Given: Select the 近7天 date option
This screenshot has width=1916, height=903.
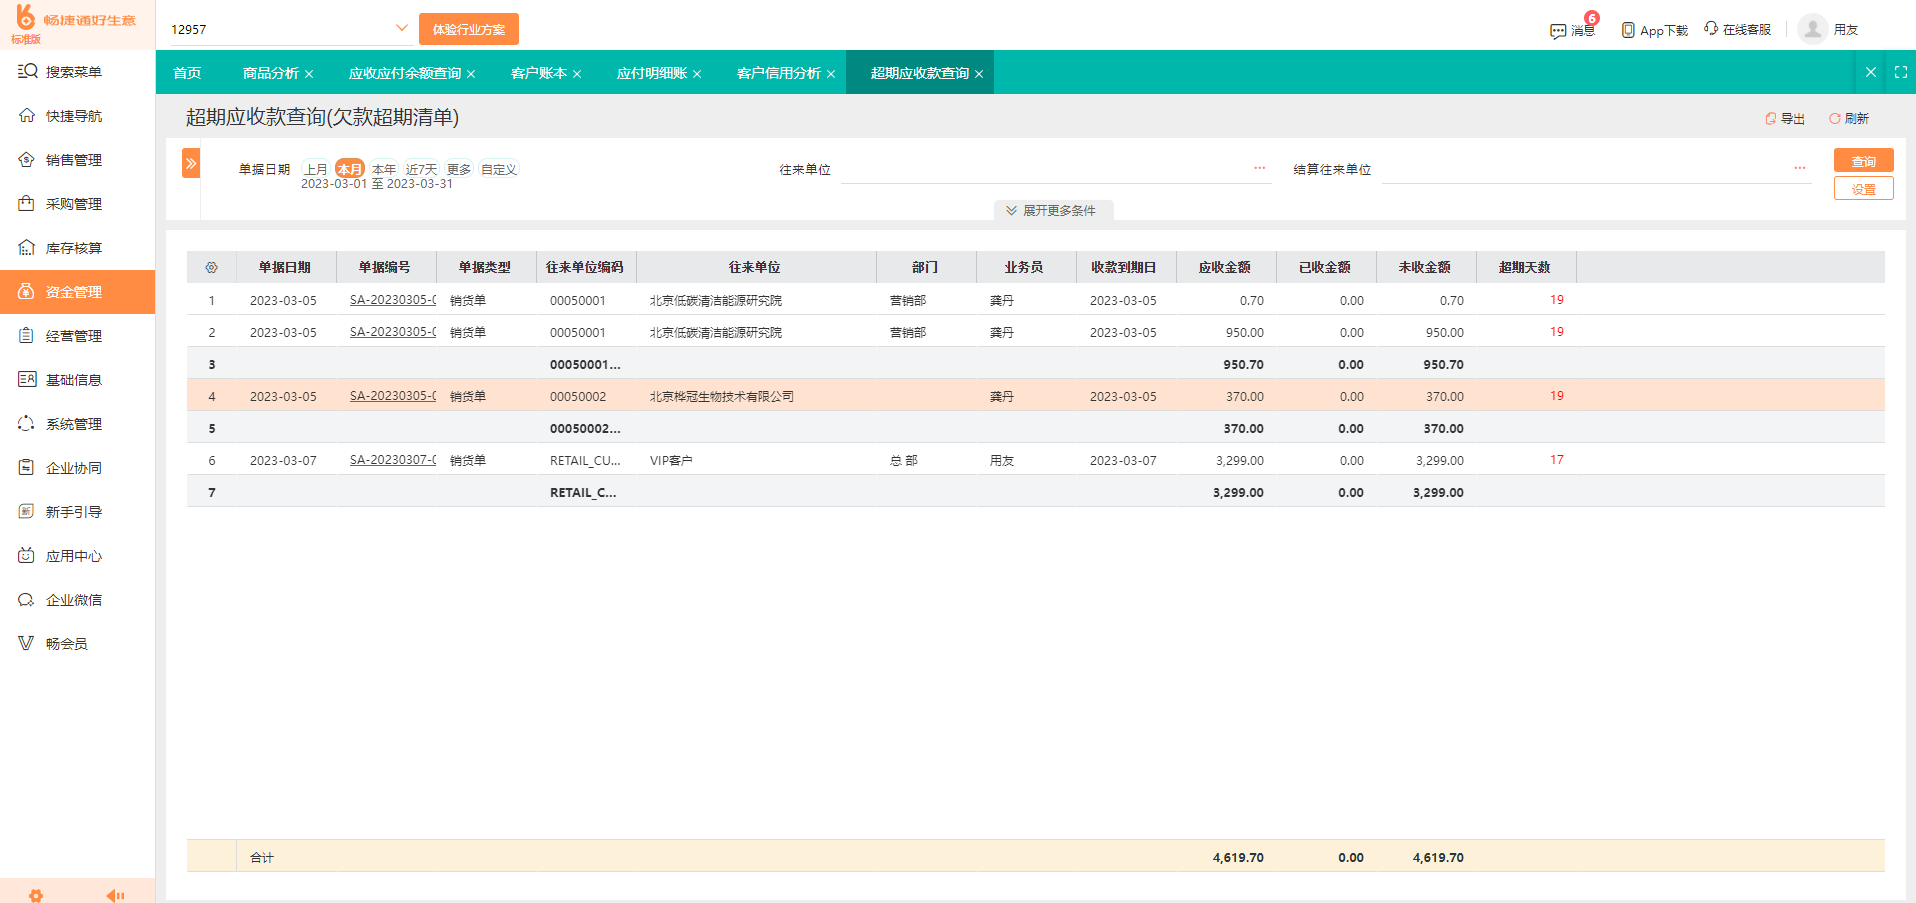Looking at the screenshot, I should pyautogui.click(x=420, y=168).
